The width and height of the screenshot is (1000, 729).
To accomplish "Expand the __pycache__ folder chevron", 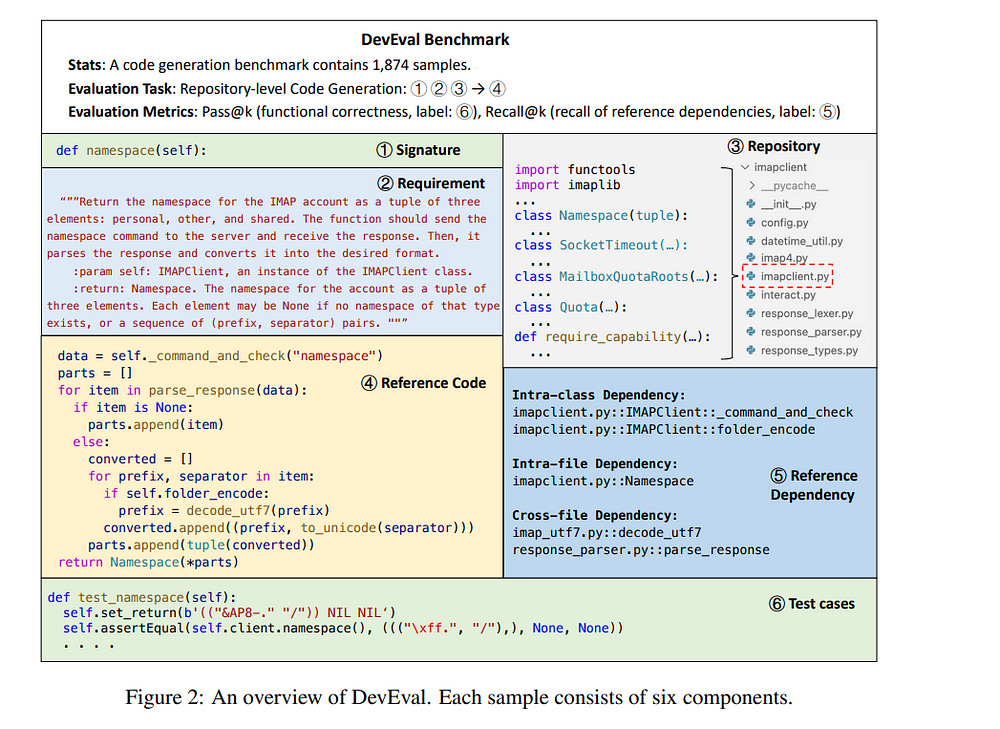I will click(752, 186).
